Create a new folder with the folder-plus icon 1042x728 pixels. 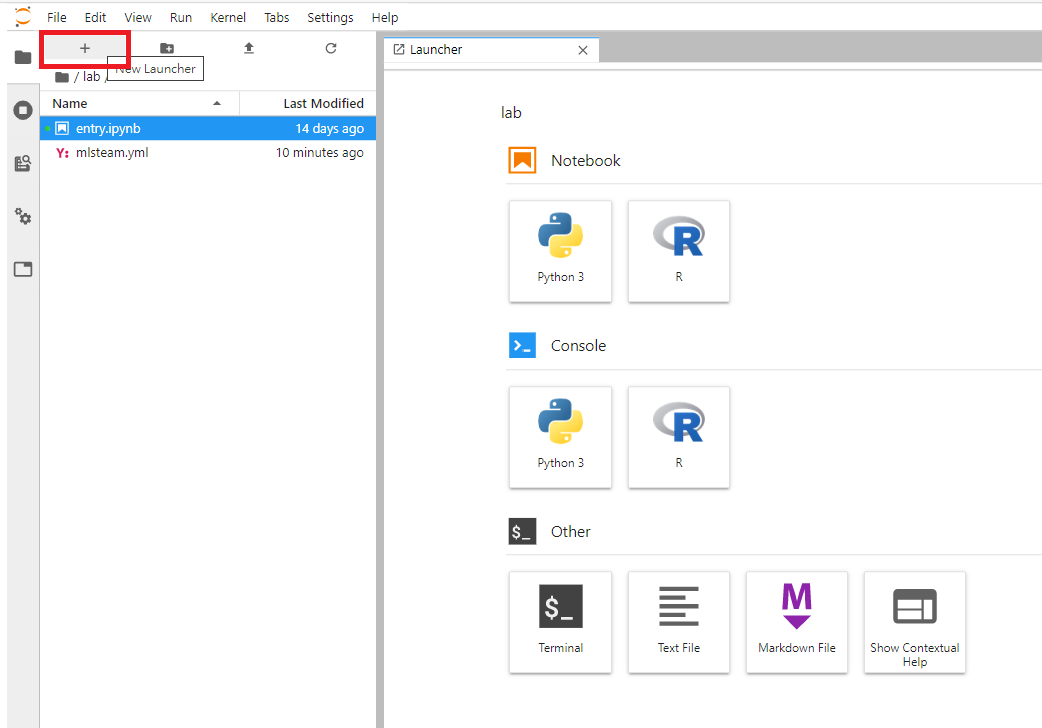[x=167, y=49]
